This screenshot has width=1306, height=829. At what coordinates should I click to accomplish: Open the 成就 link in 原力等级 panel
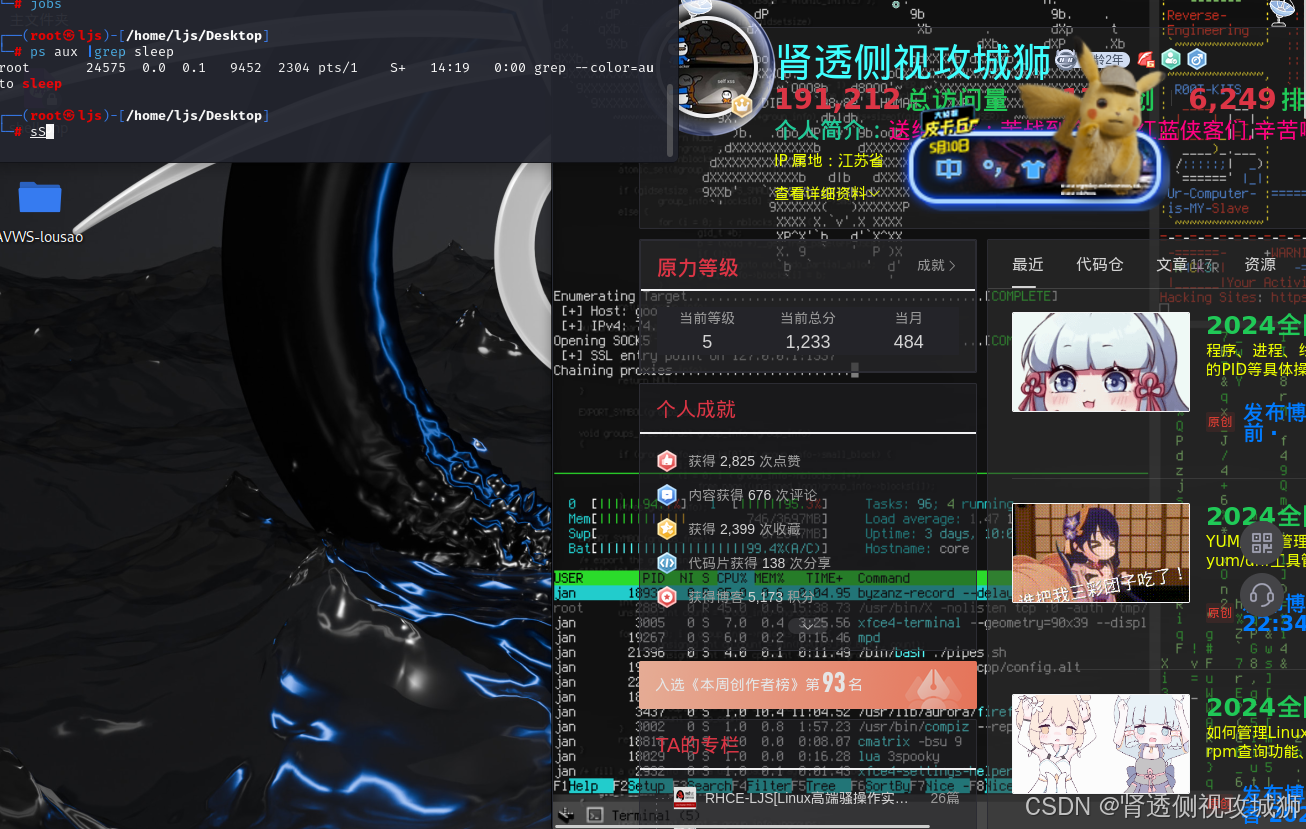(937, 265)
